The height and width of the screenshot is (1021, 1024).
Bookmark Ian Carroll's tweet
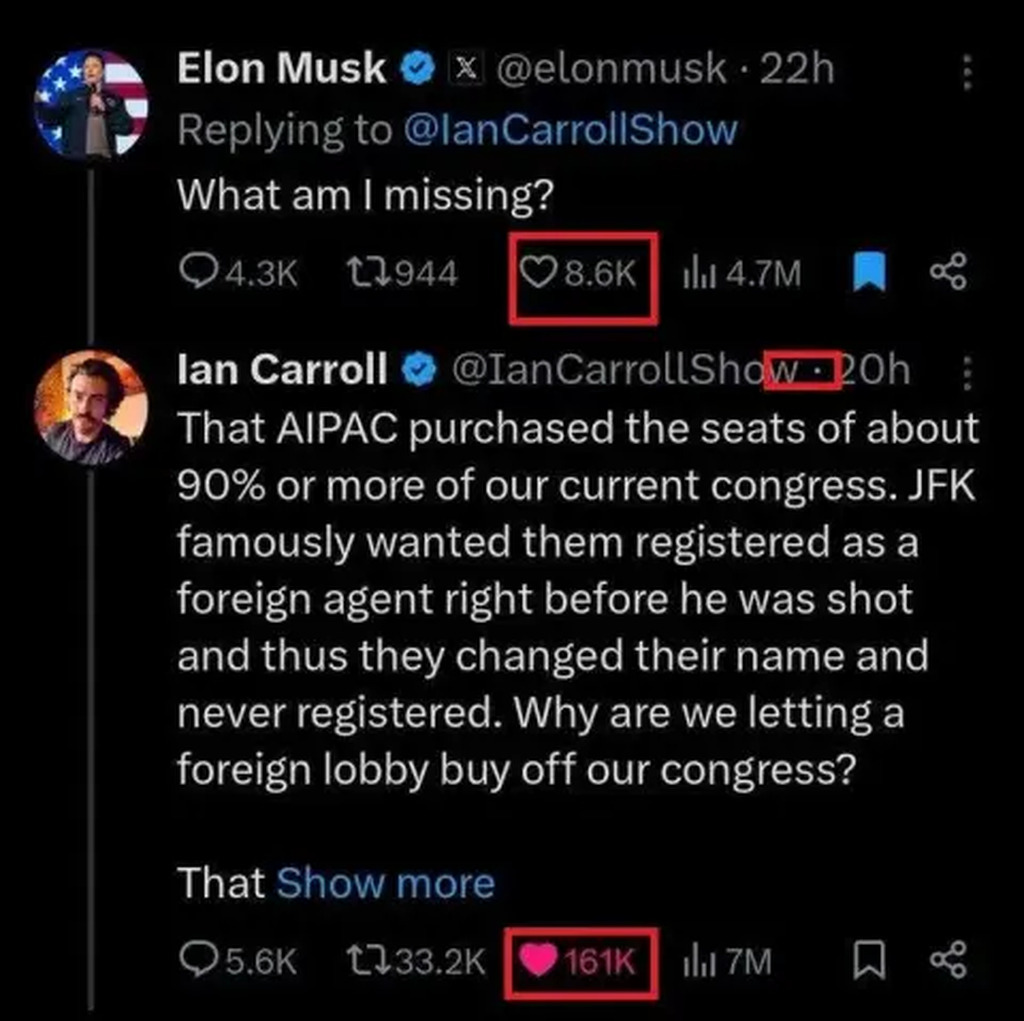pos(868,961)
